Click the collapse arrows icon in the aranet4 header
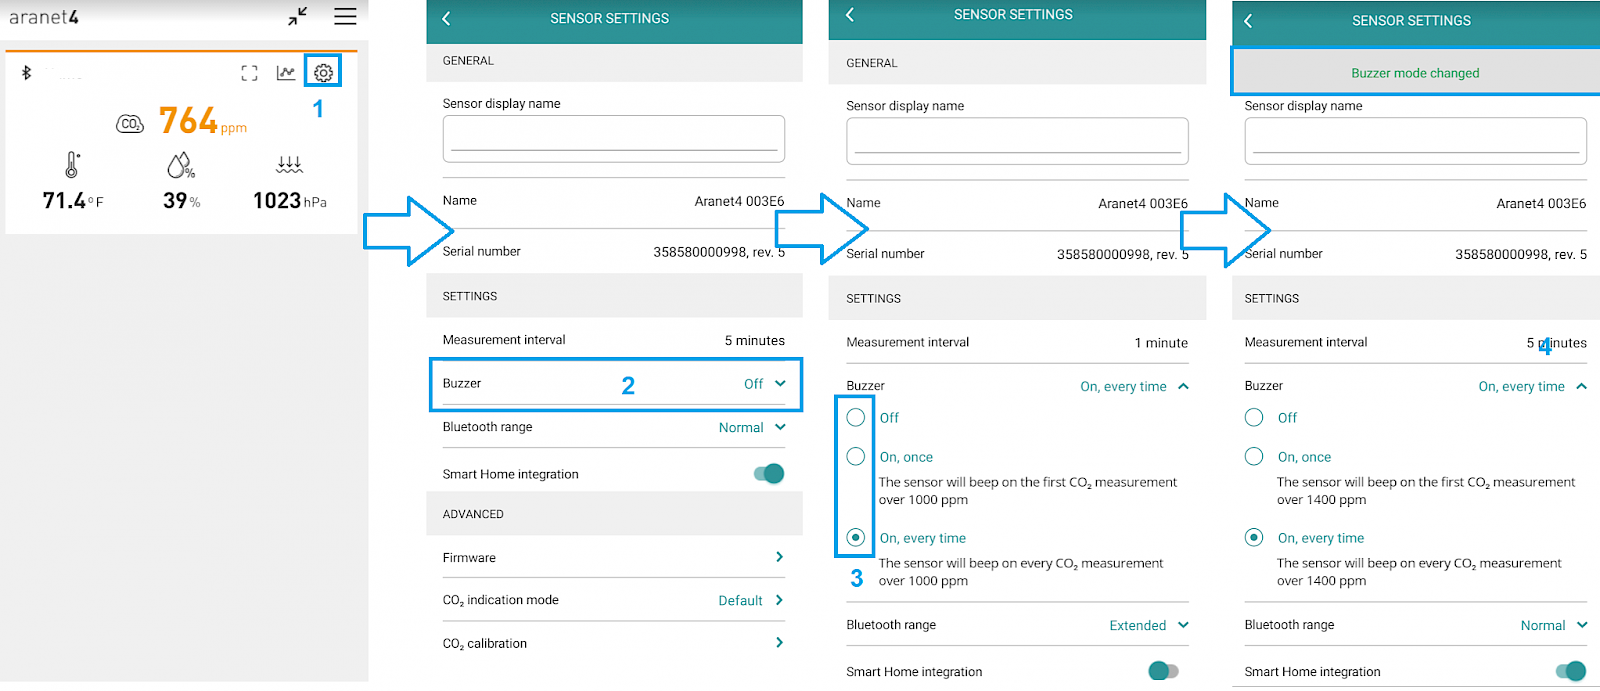This screenshot has width=1600, height=691. tap(298, 17)
